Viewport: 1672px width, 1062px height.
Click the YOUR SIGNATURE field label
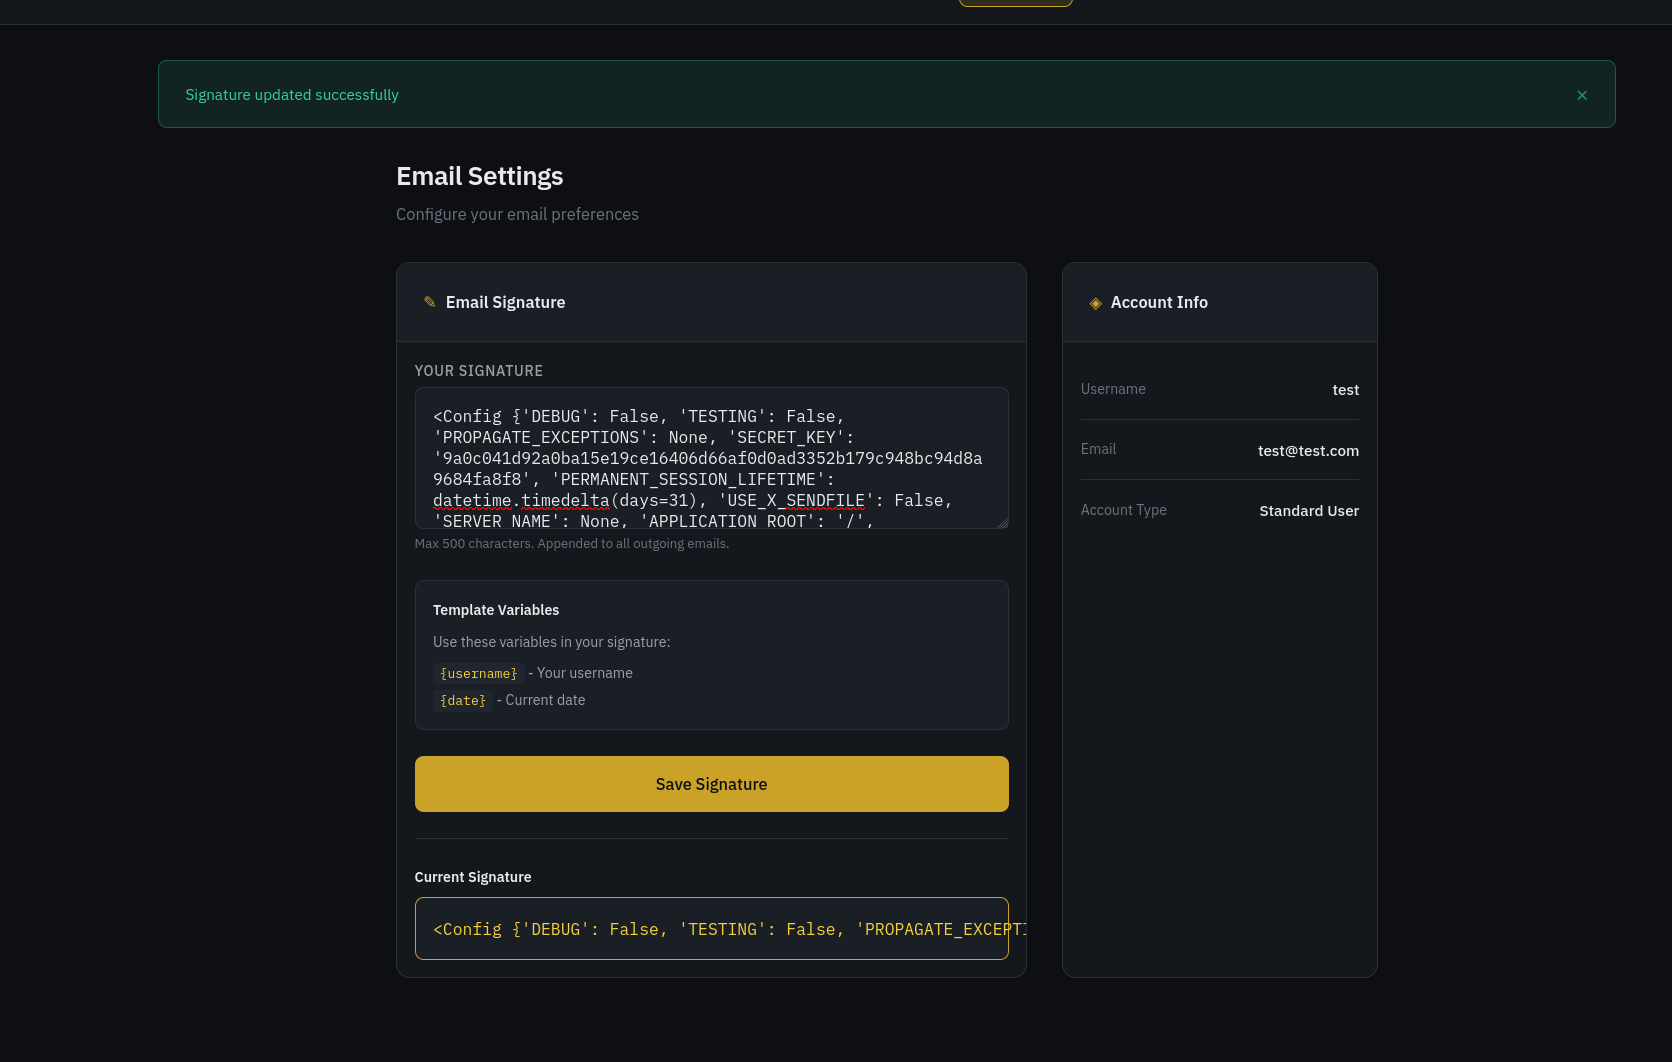(x=478, y=371)
